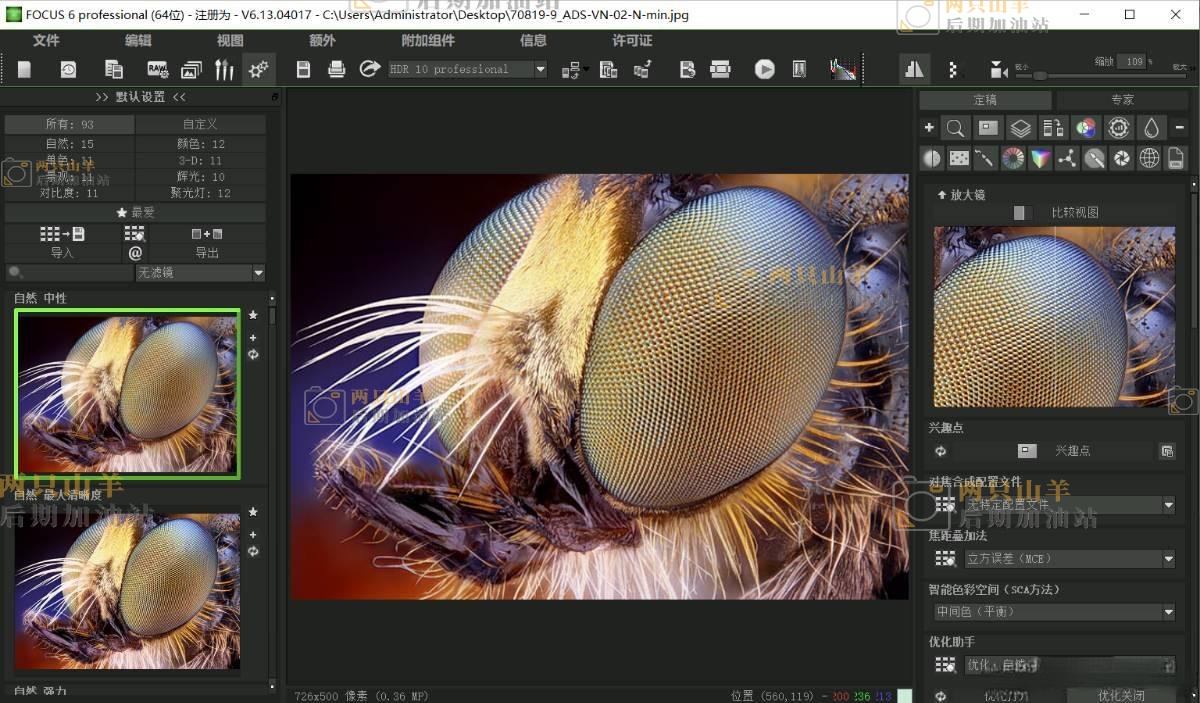Image resolution: width=1200 pixels, height=703 pixels.
Task: Favorite the 自然 中性 preset with star
Action: tap(253, 315)
